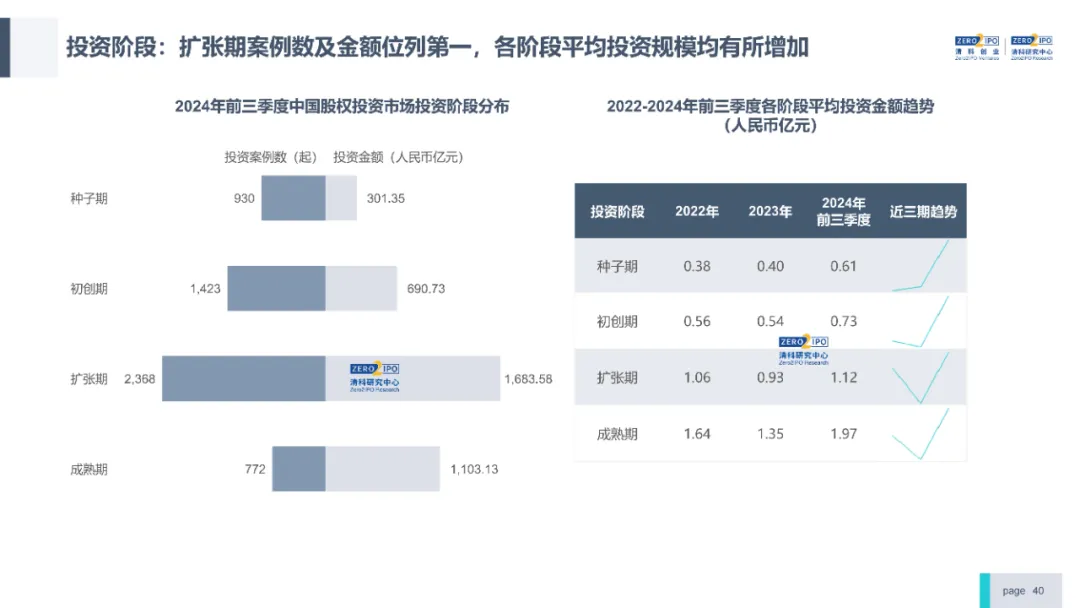Click the page 40 indicator

point(1023,591)
